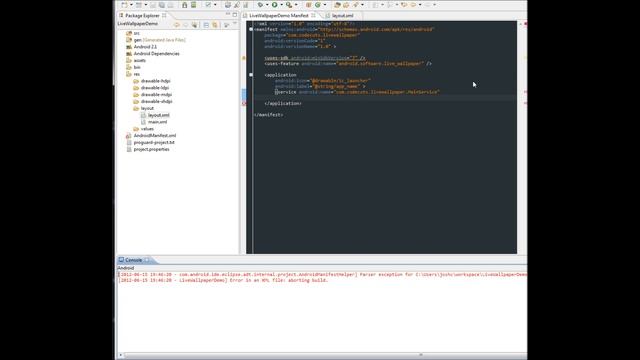
Task: Click the checkmark toolbar icon
Action: pos(208,5)
